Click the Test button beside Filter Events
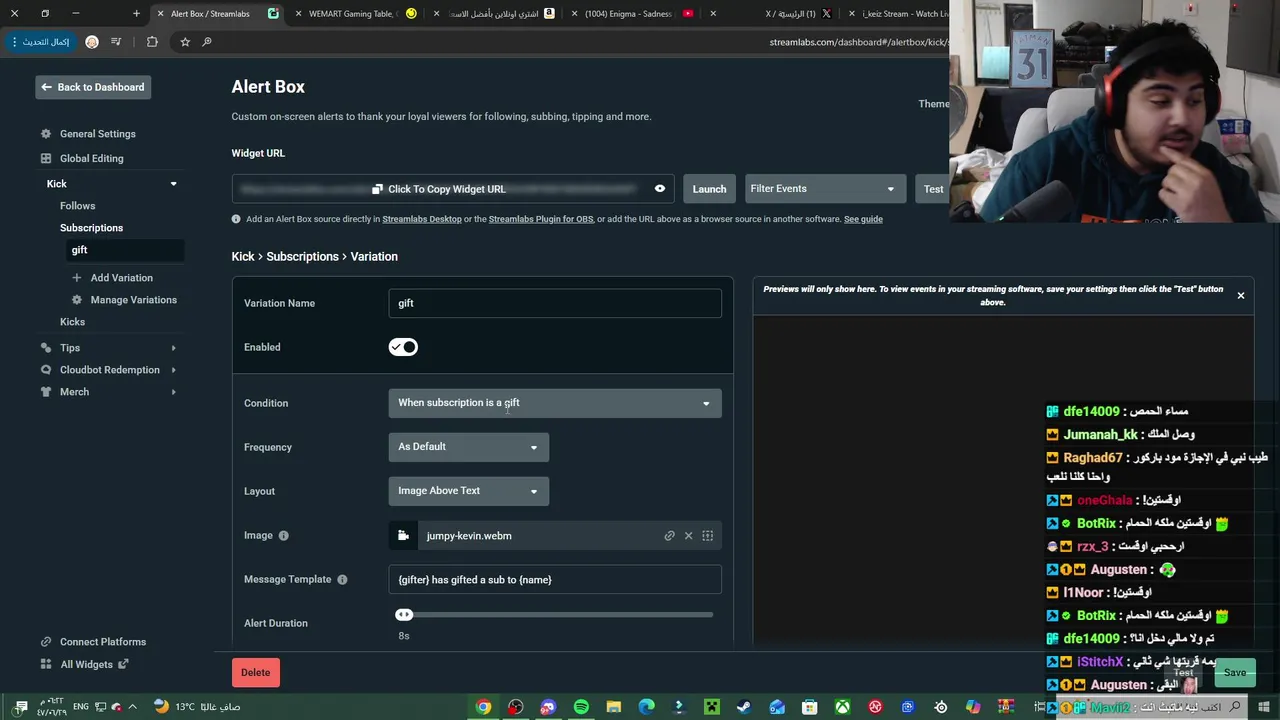Screen dimensions: 1280x720 tap(932, 189)
